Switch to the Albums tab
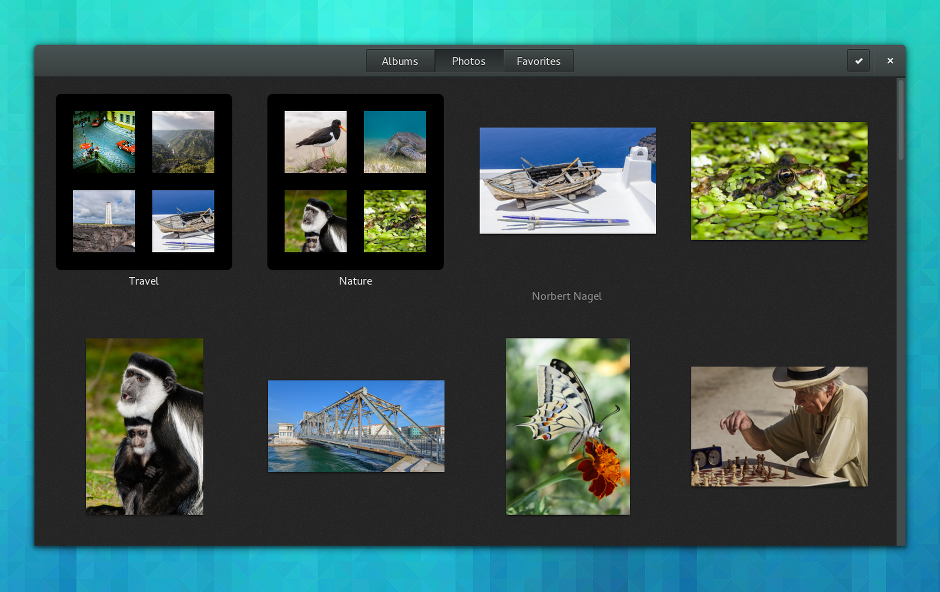Screen dimensions: 940x592 400,61
